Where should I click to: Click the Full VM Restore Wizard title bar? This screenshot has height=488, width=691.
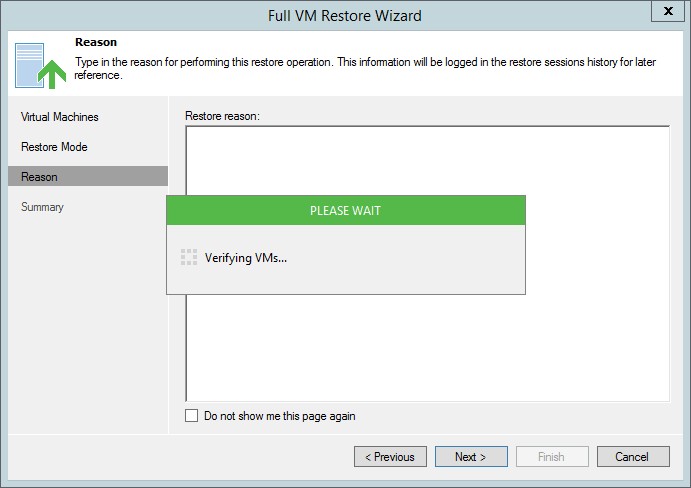(345, 15)
